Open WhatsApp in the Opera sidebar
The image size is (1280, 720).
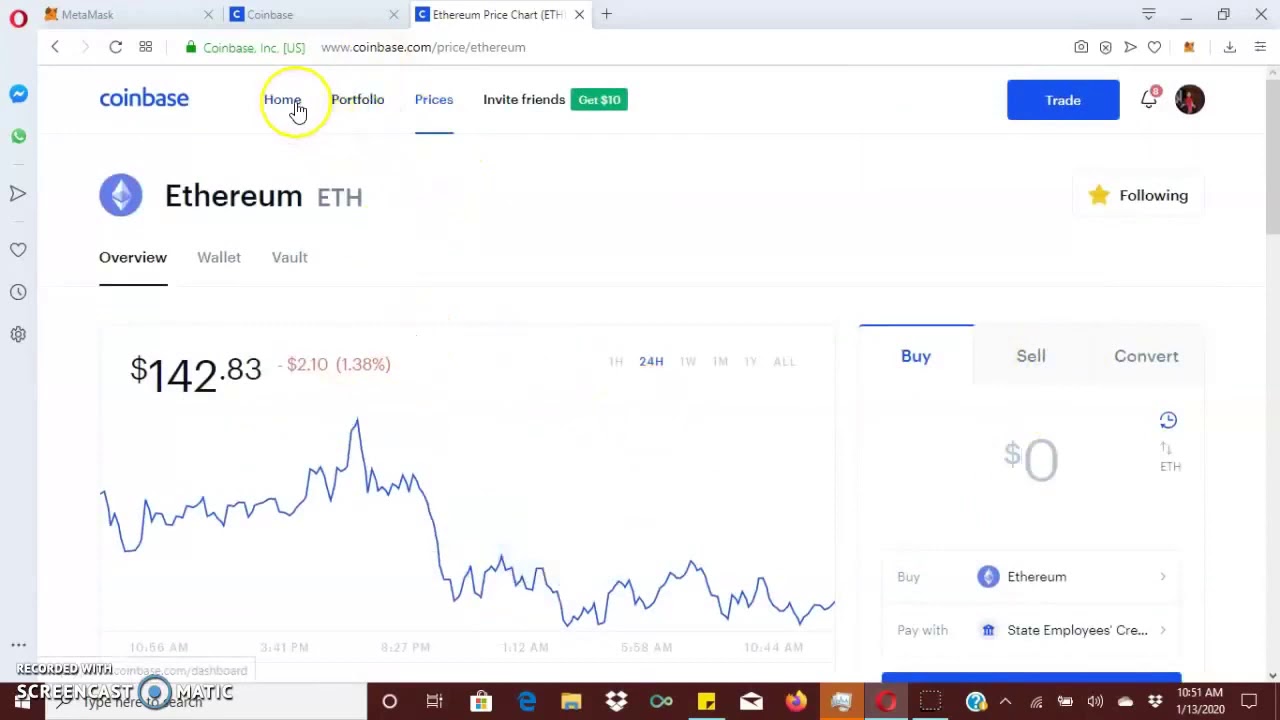pos(18,136)
